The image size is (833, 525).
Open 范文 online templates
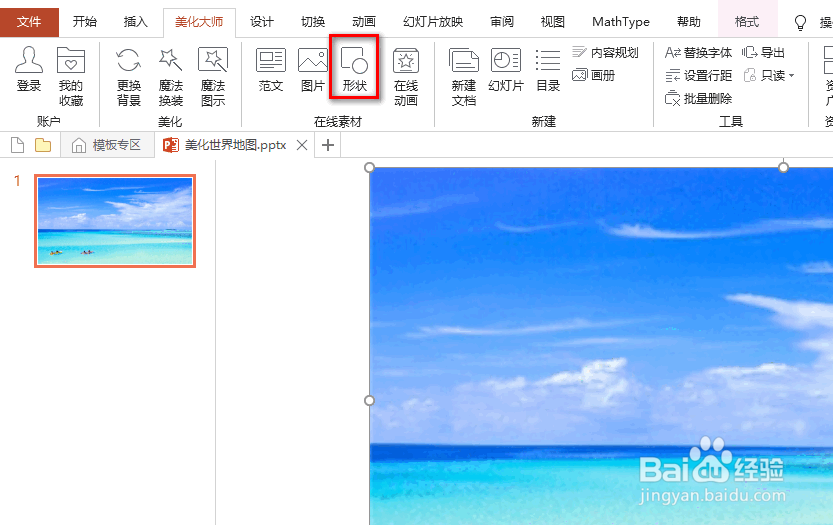click(x=270, y=69)
